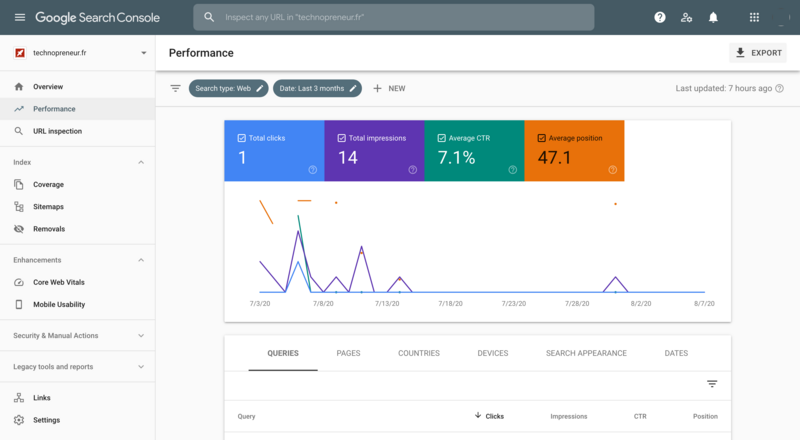Image resolution: width=800 pixels, height=440 pixels.
Task: Open Core Web Vitals report
Action: (x=78, y=282)
